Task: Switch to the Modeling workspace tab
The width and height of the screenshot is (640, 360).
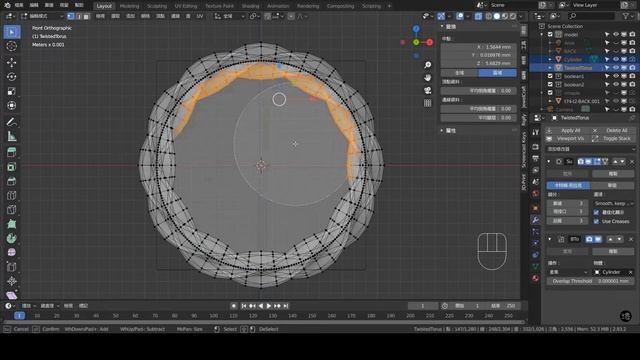Action: coord(129,6)
